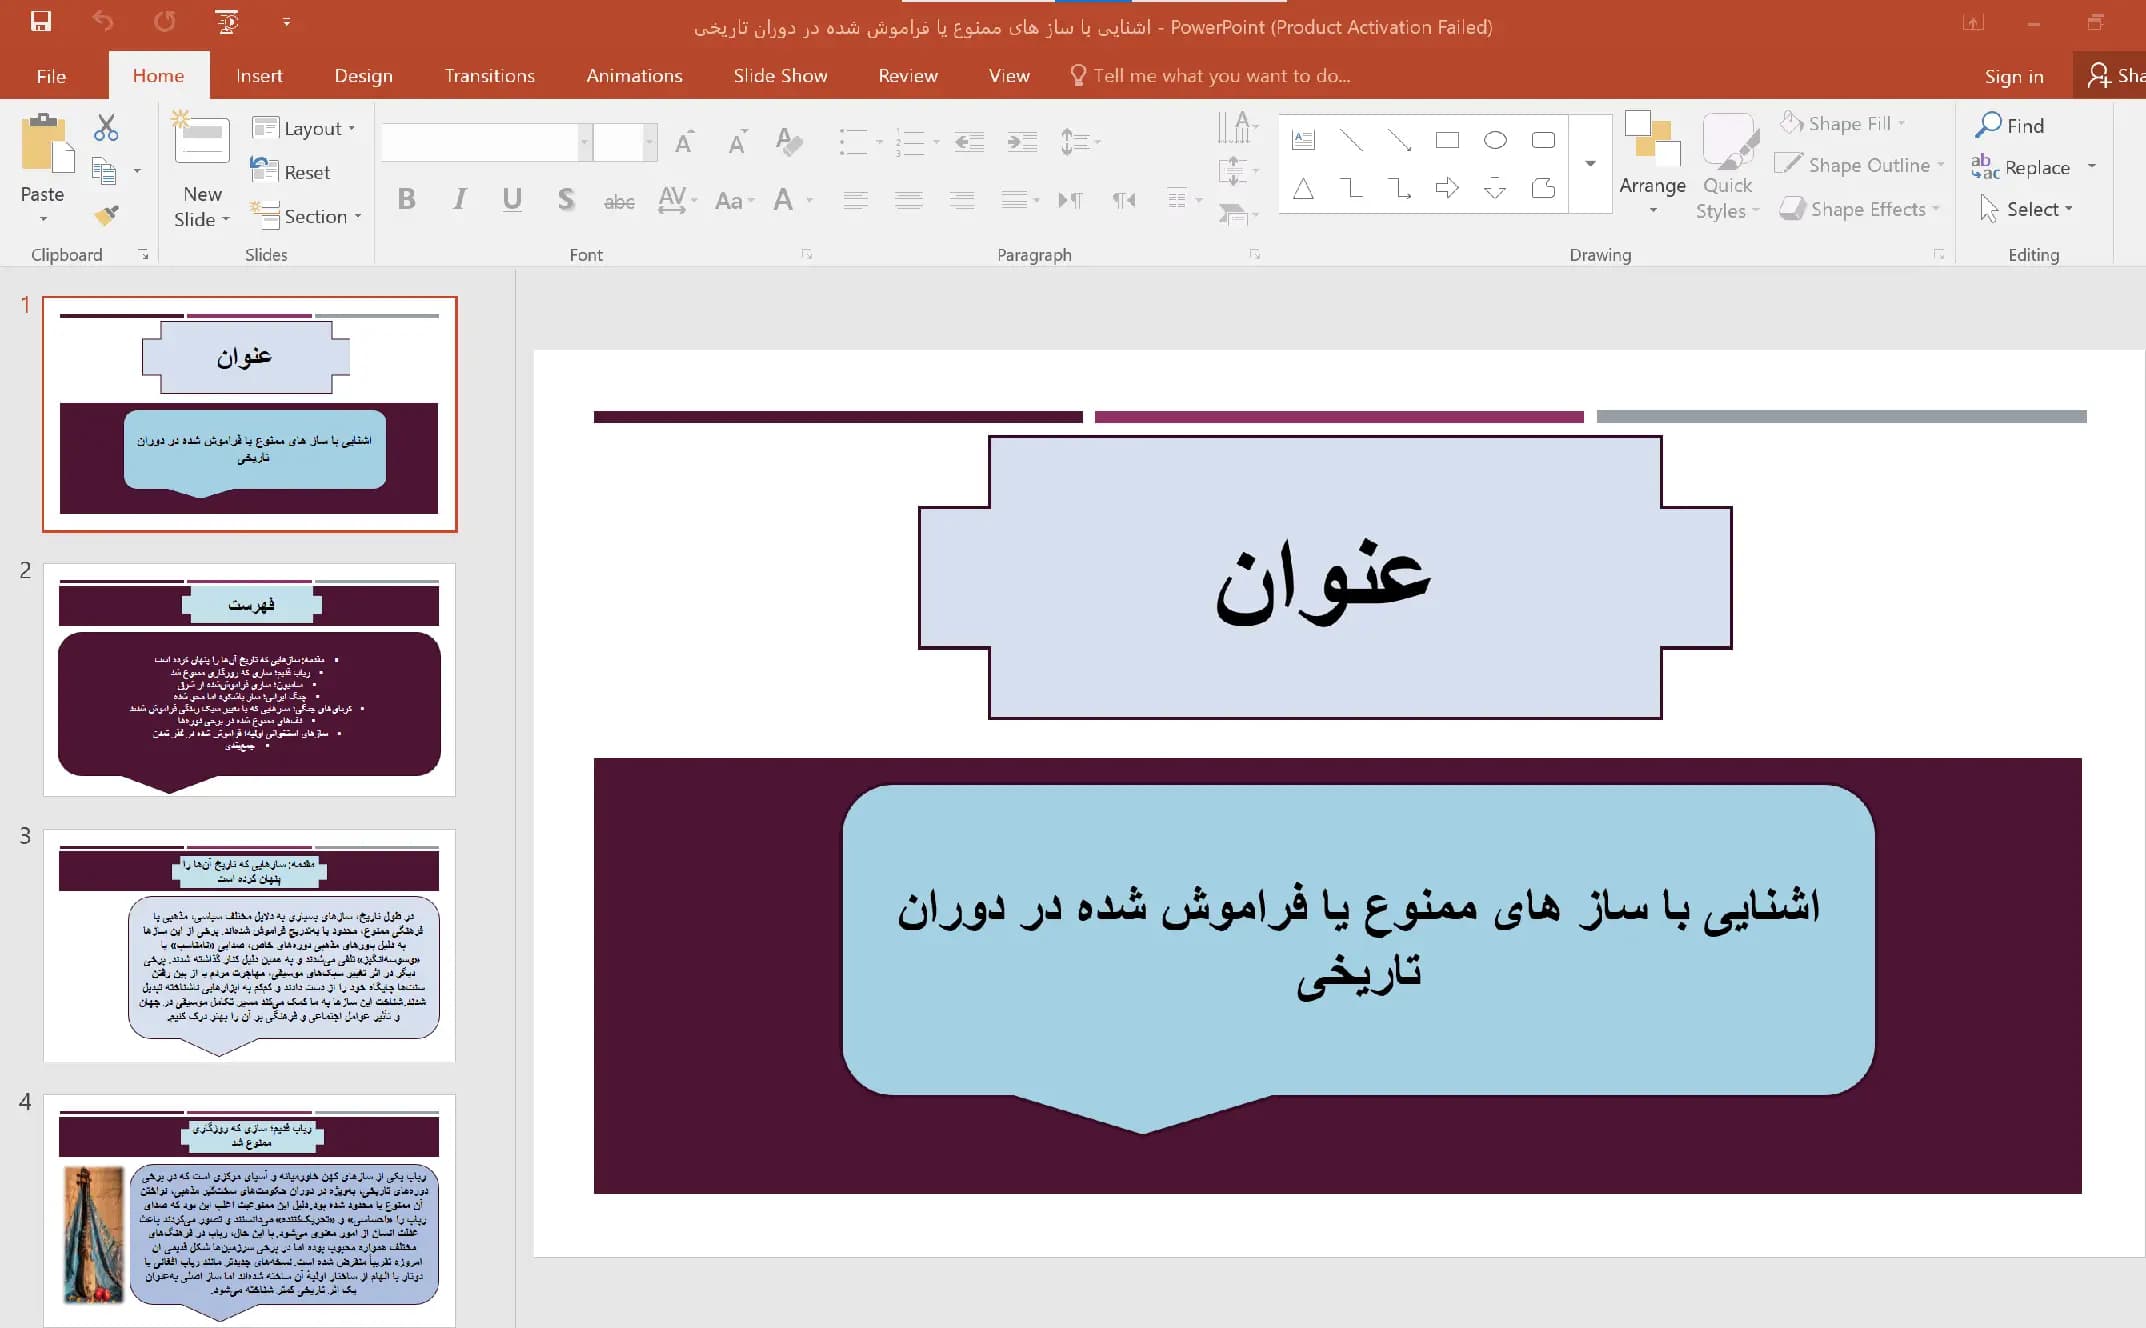Image resolution: width=2146 pixels, height=1328 pixels.
Task: Toggle Italic formatting
Action: [x=459, y=199]
